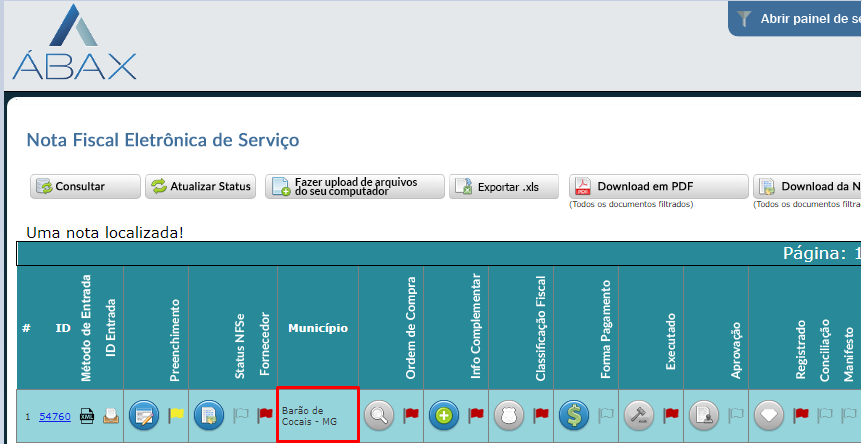Click the Consultar button
This screenshot has height=444, width=862.
click(83, 186)
